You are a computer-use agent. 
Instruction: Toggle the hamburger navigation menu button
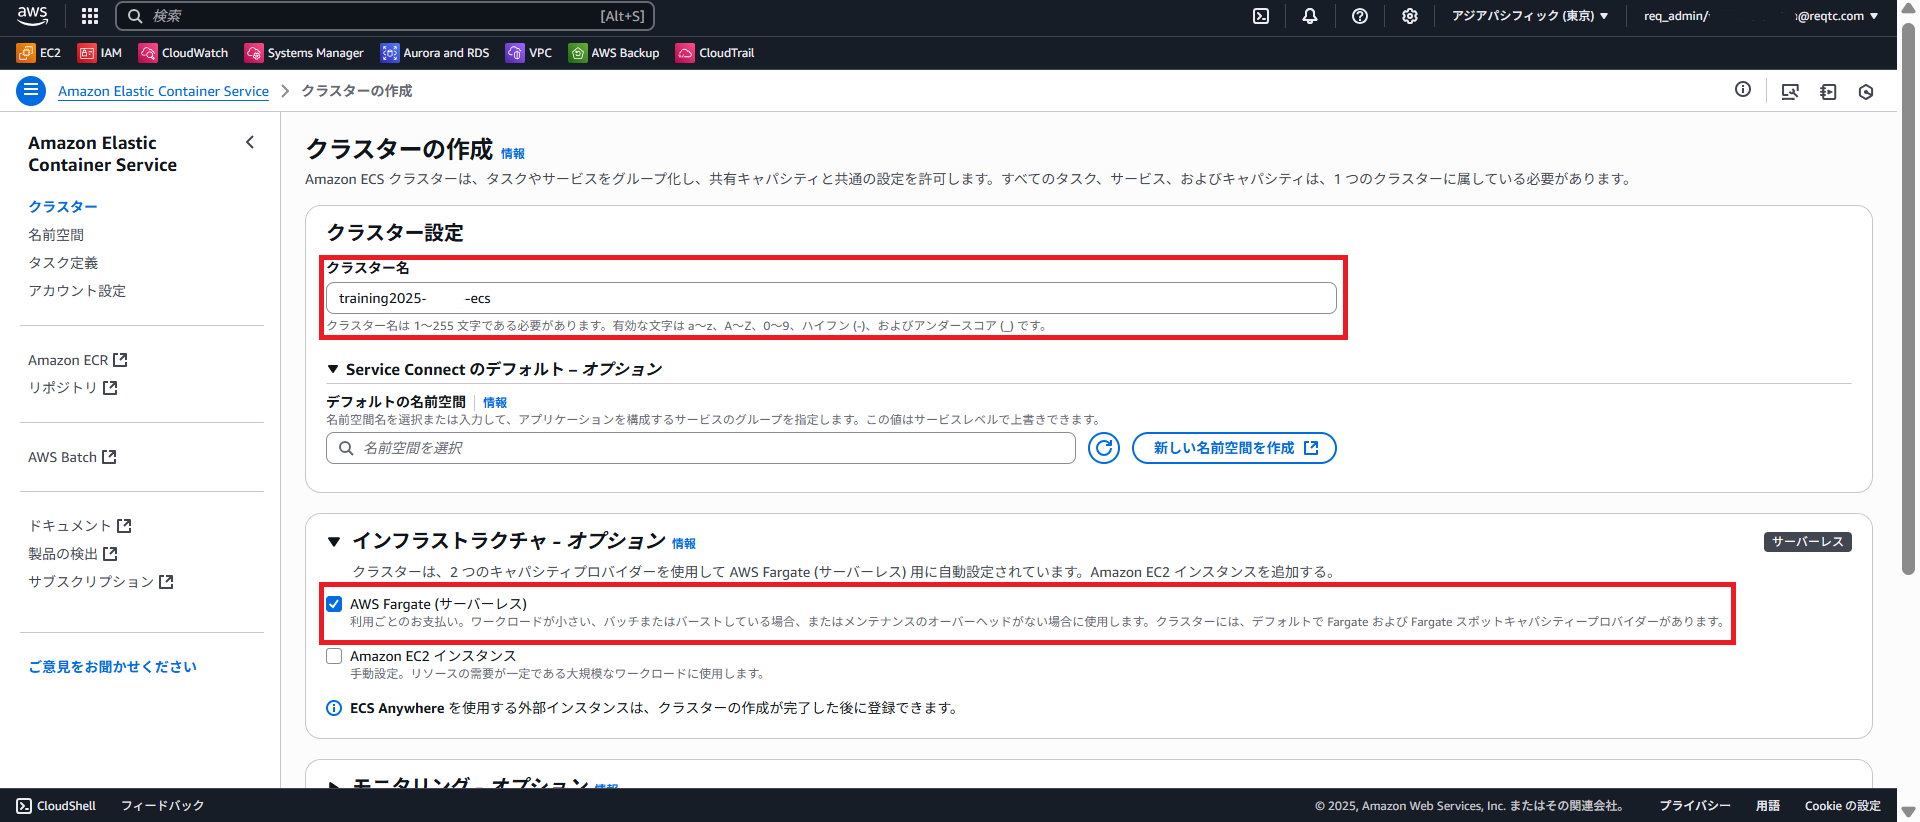click(x=31, y=91)
